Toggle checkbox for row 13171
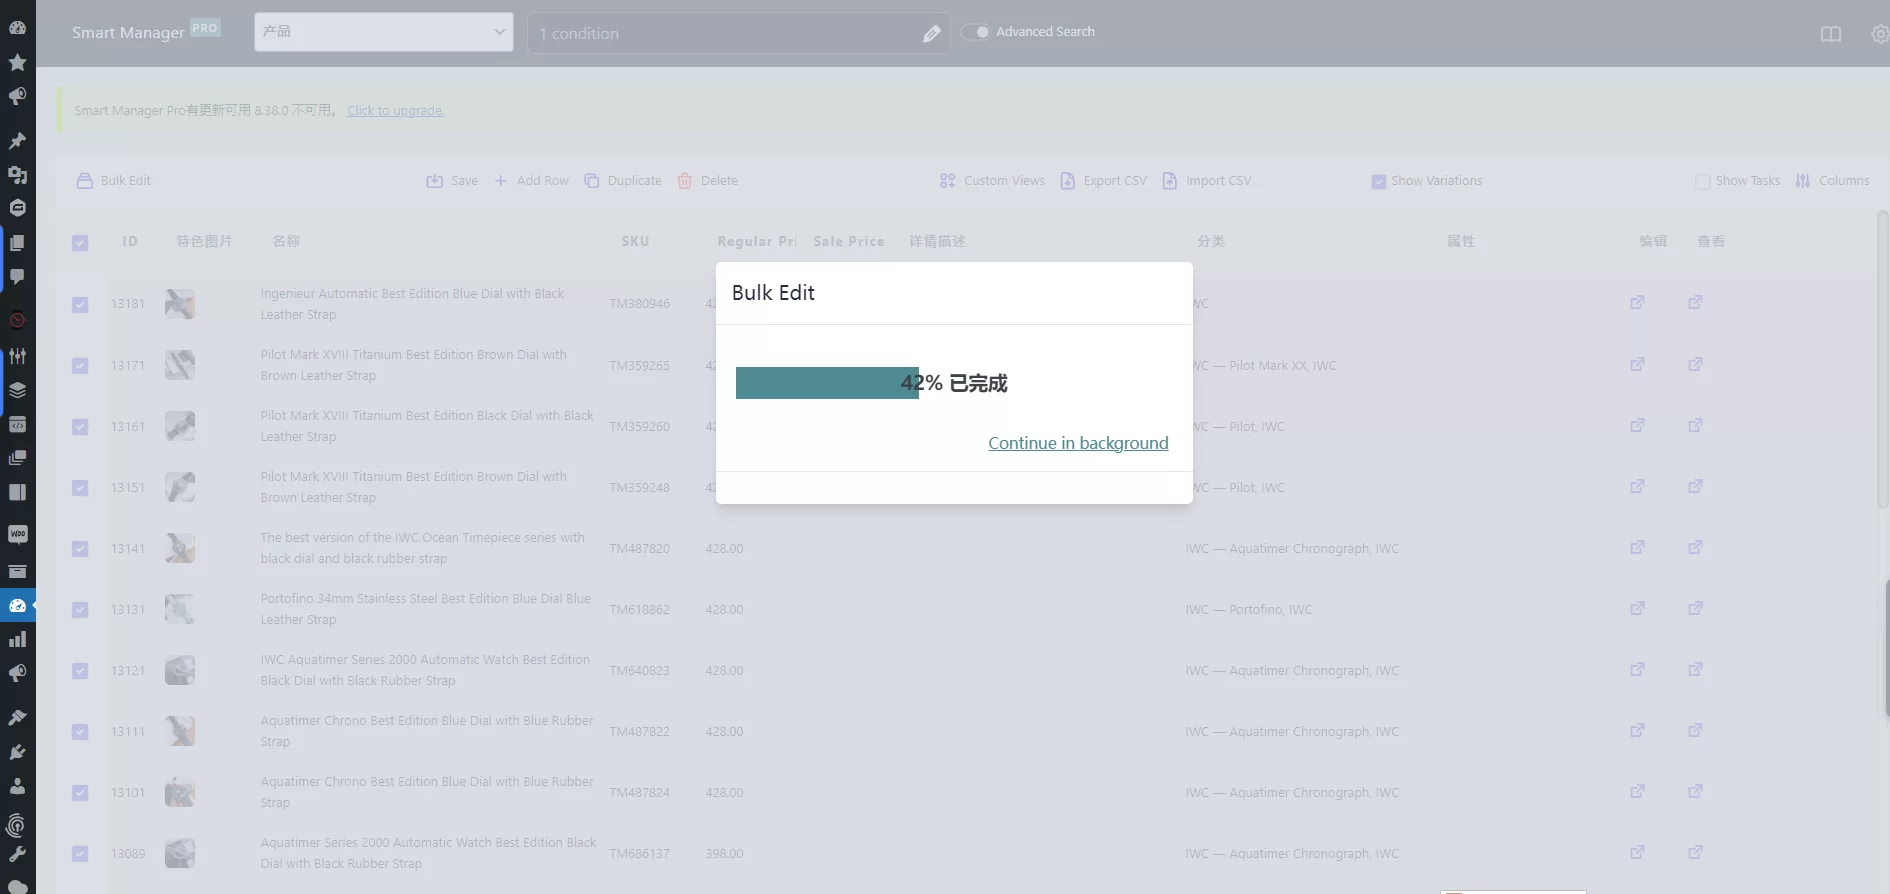This screenshot has height=894, width=1890. click(x=80, y=366)
